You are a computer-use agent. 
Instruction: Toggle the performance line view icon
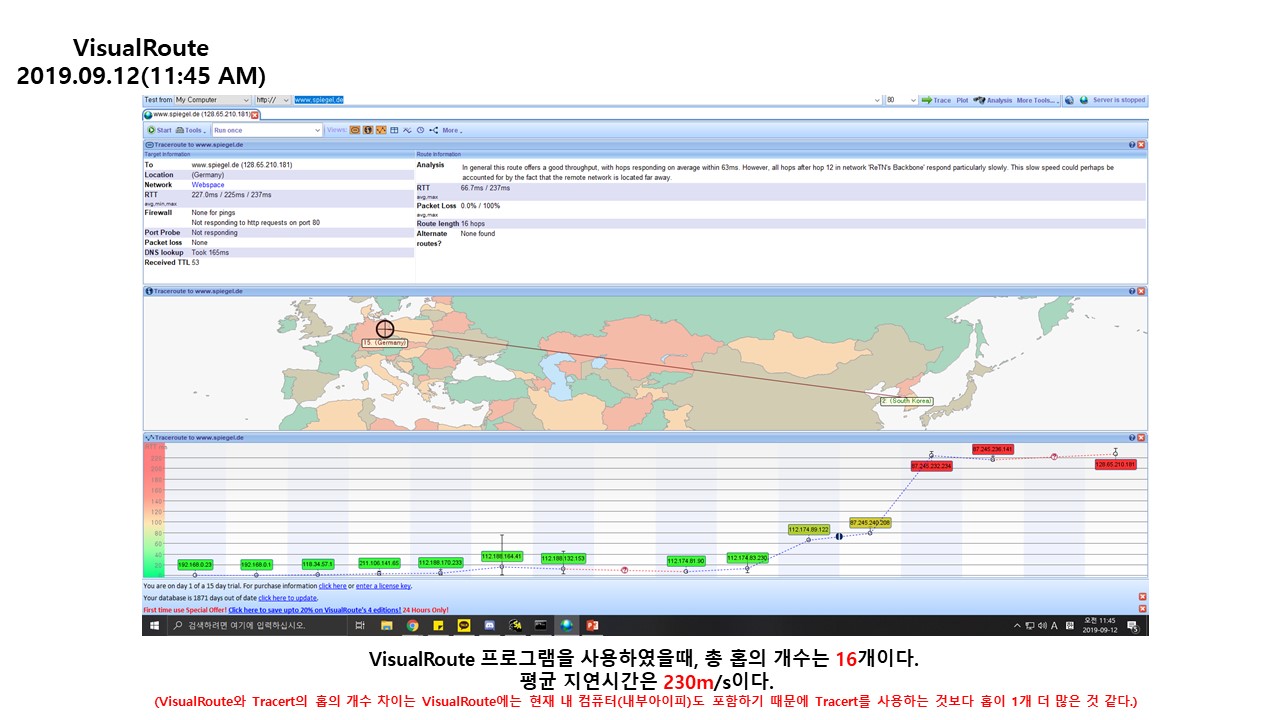click(x=407, y=130)
